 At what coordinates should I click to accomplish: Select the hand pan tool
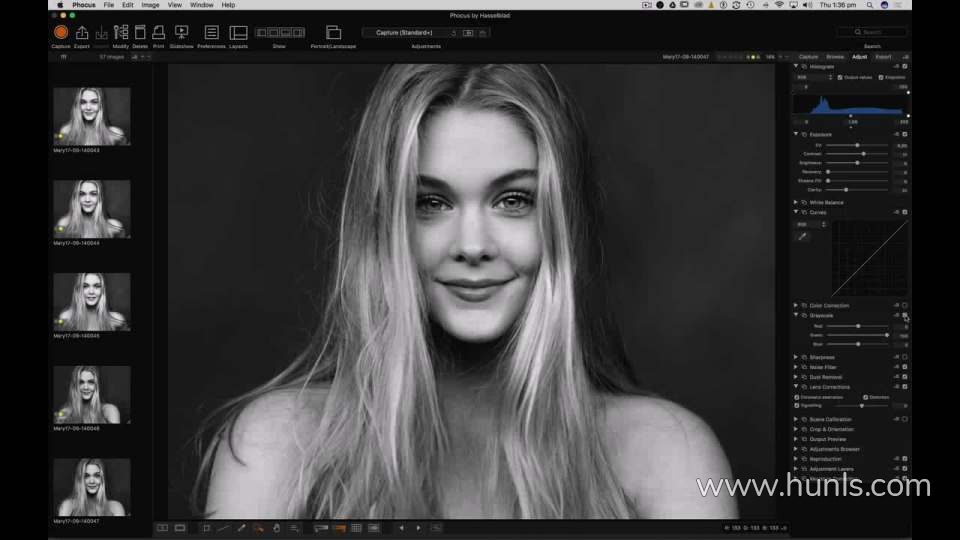(276, 528)
